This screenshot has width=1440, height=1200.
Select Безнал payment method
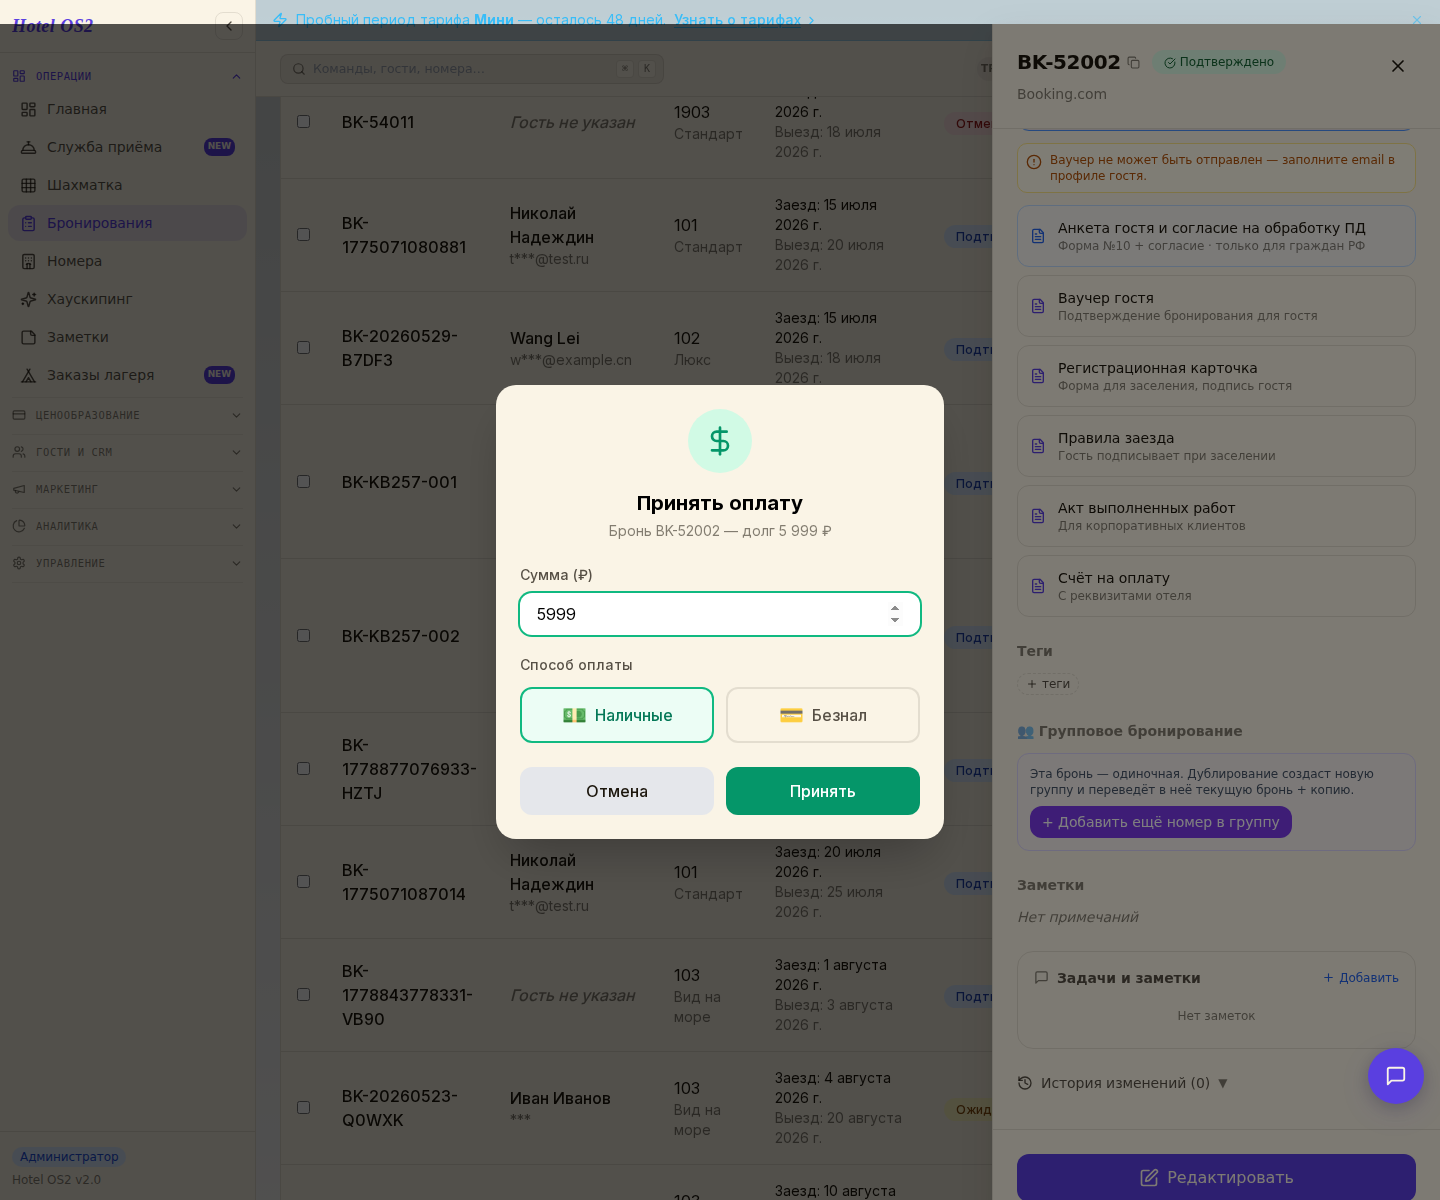tap(823, 715)
